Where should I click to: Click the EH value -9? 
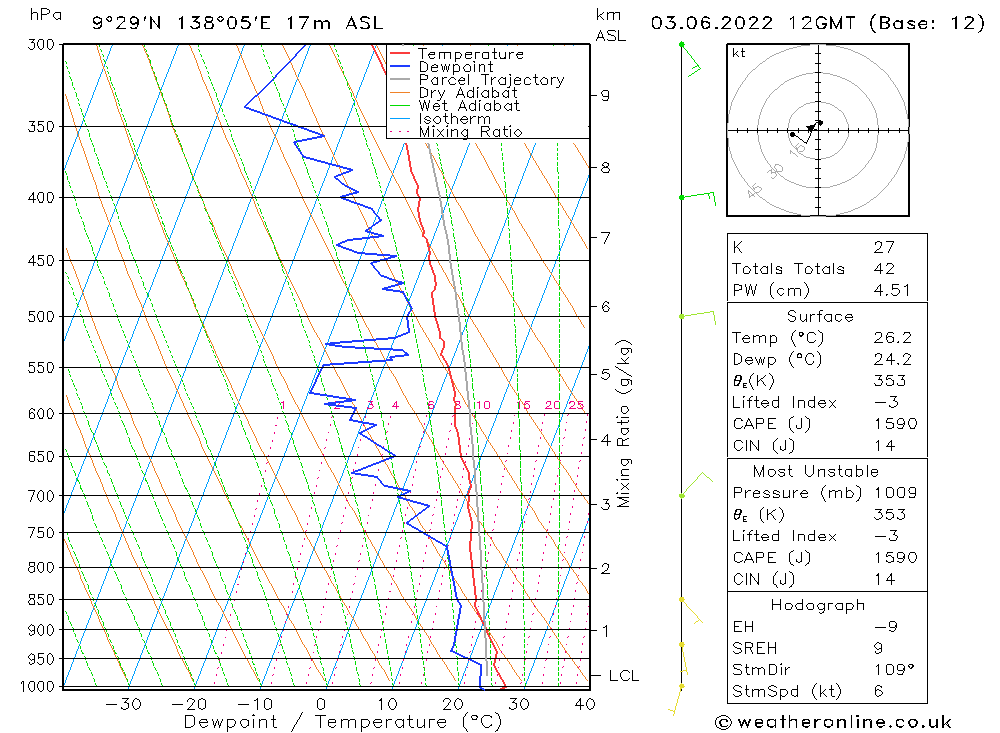pyautogui.click(x=885, y=626)
